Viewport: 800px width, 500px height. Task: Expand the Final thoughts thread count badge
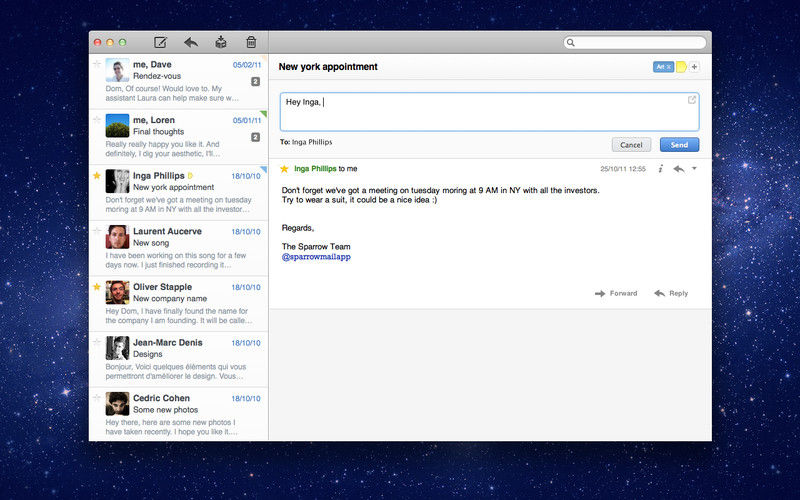pyautogui.click(x=256, y=137)
